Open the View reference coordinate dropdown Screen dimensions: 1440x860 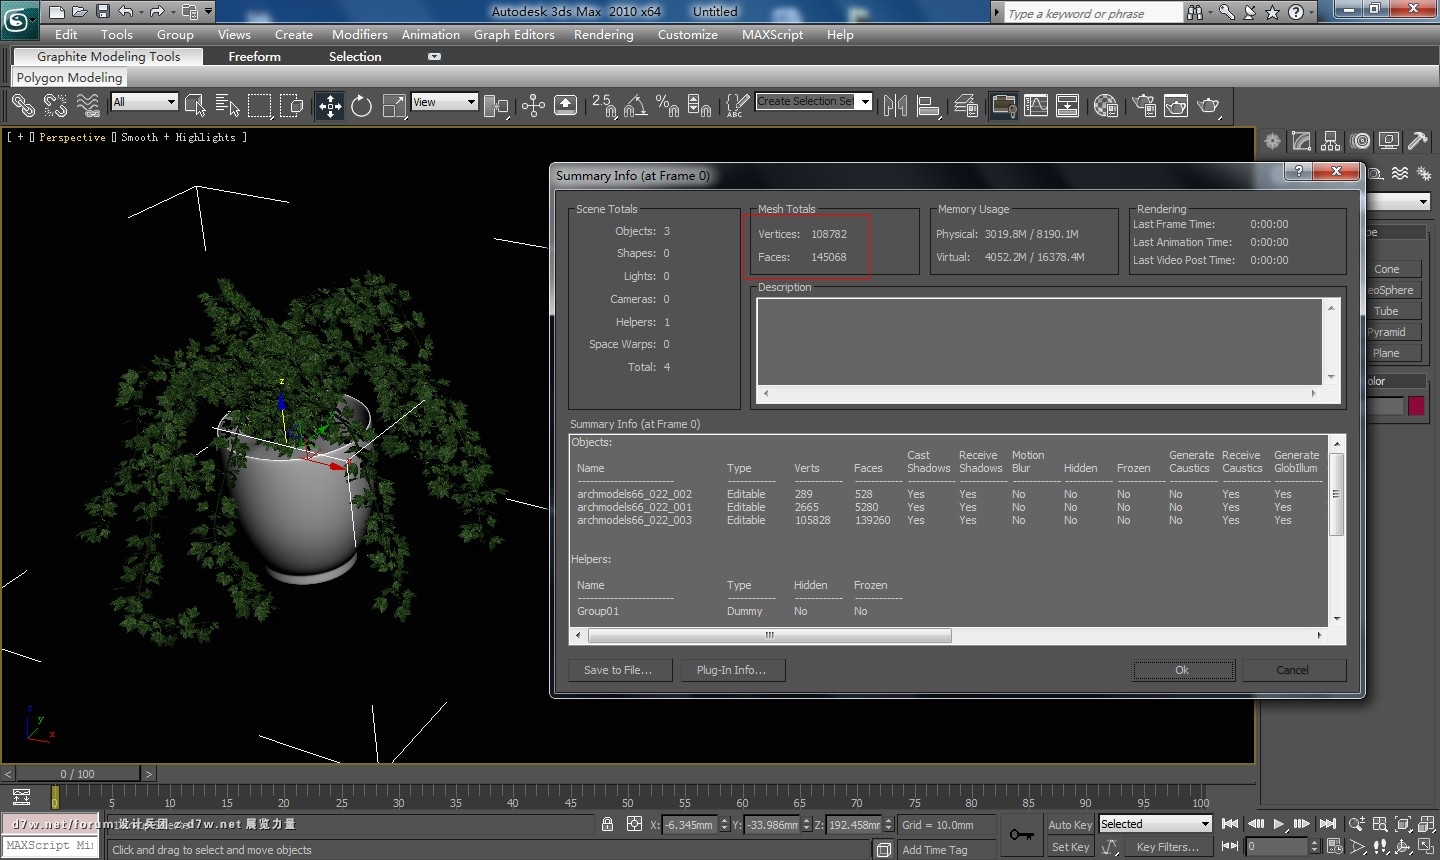[444, 102]
